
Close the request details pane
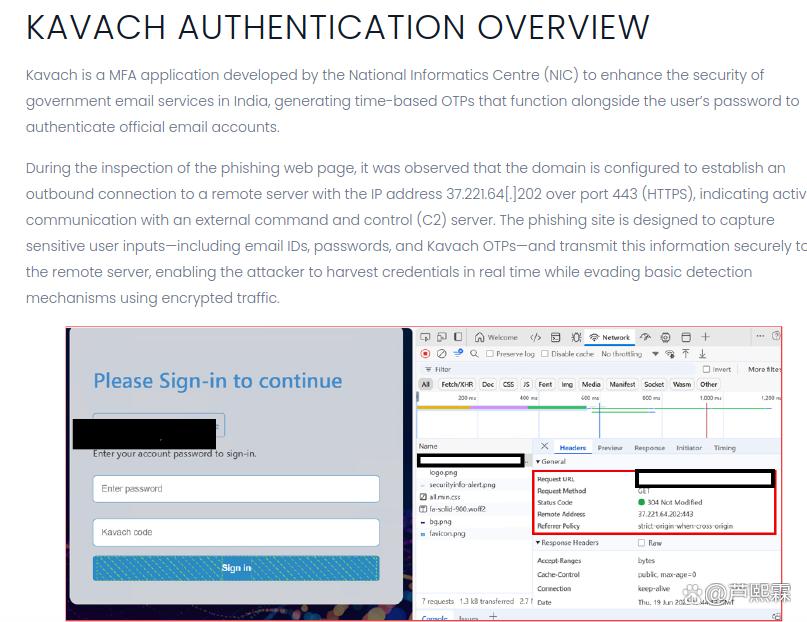(545, 446)
